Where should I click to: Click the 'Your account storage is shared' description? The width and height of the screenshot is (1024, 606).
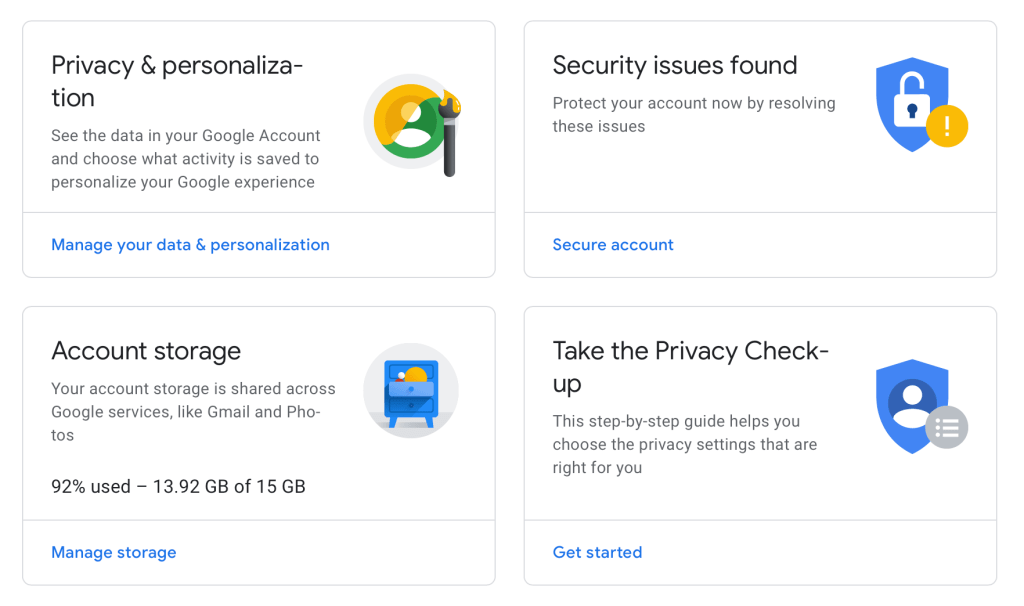193,412
